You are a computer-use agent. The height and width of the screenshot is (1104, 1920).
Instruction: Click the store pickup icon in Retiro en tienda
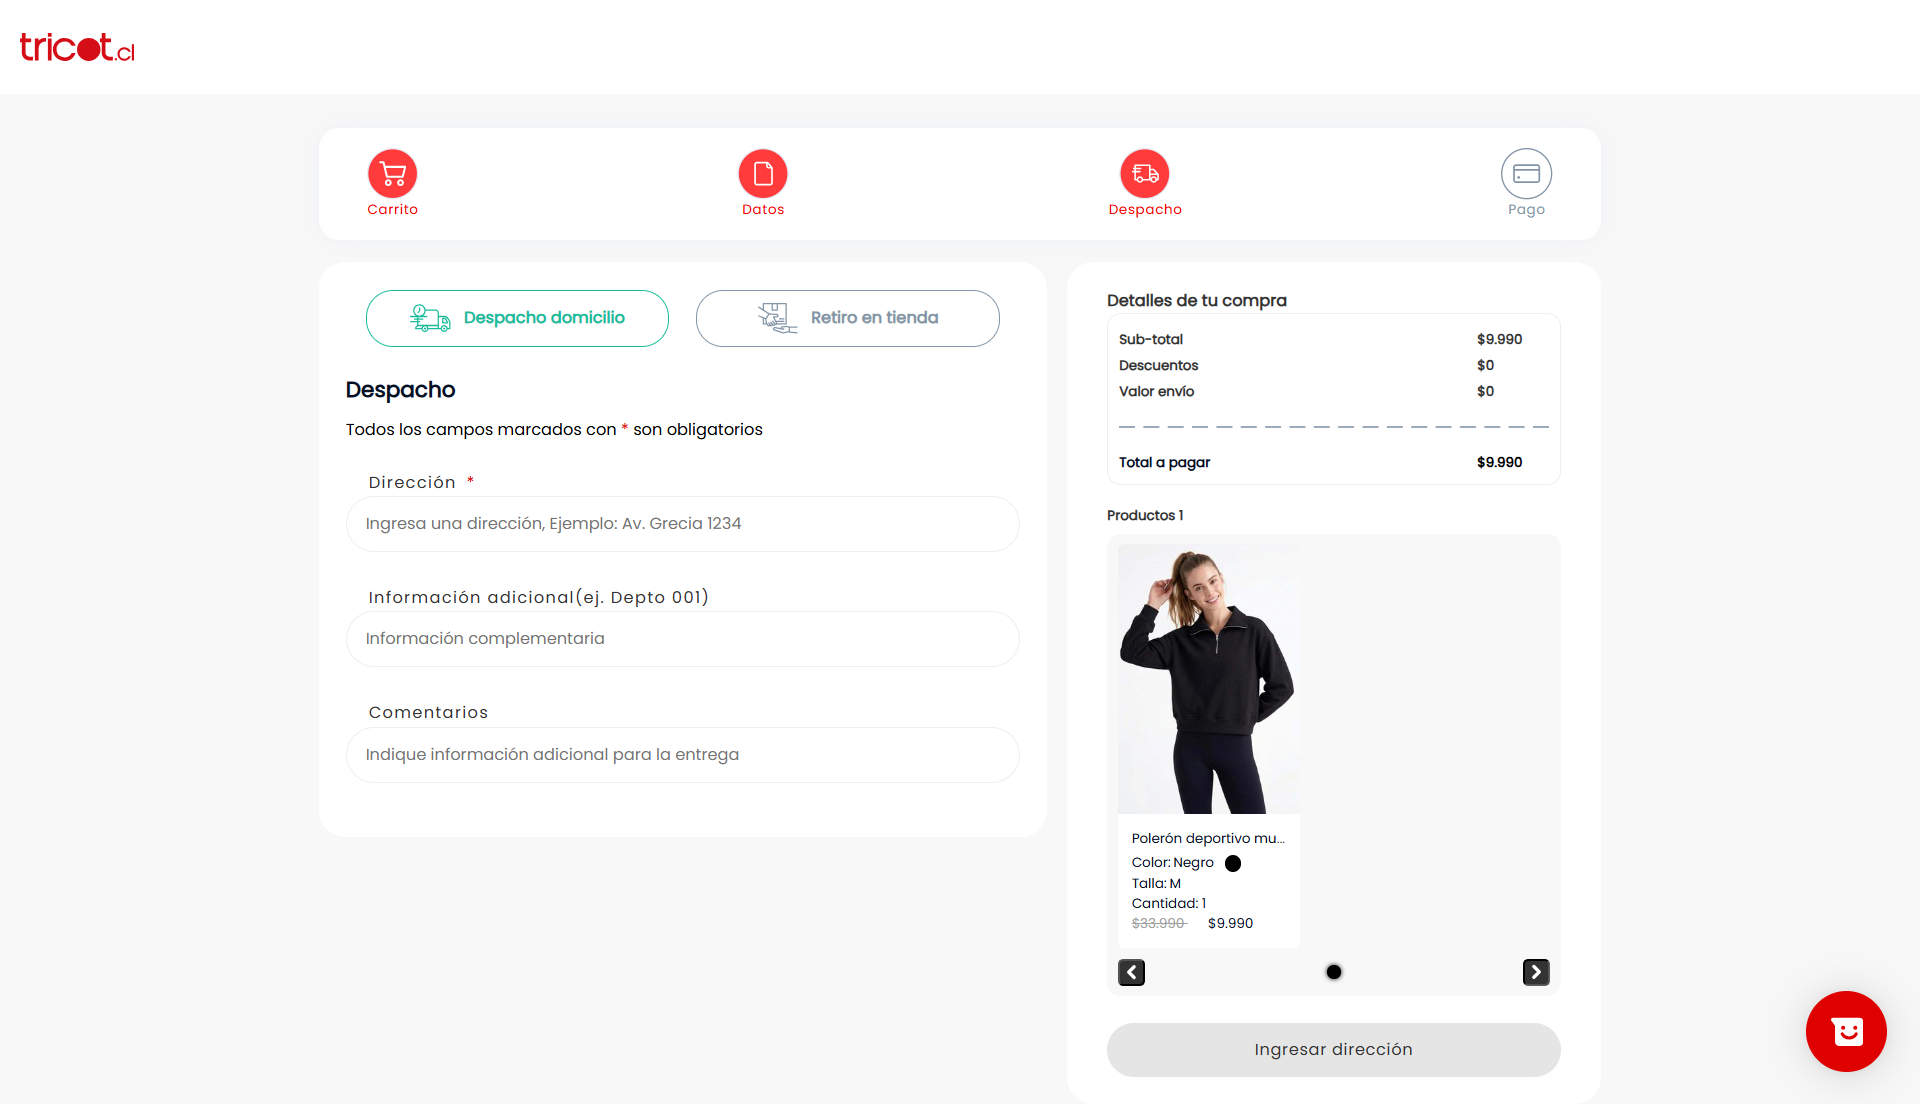pos(777,318)
